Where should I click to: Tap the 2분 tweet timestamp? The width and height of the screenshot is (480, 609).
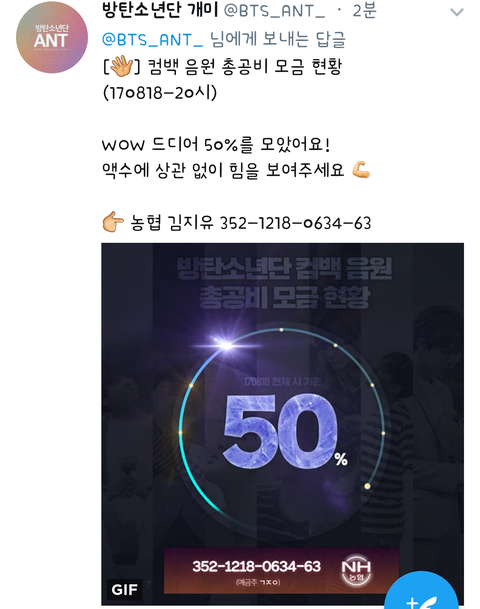(364, 10)
